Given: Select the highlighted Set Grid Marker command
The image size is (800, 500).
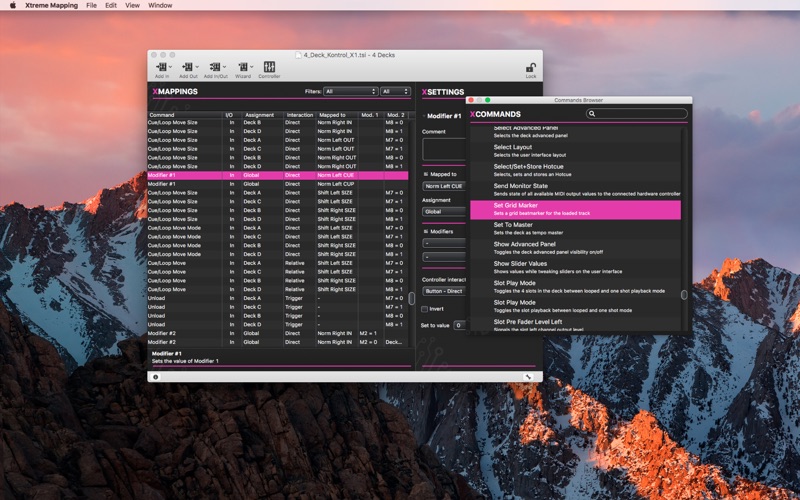Looking at the screenshot, I should click(575, 210).
